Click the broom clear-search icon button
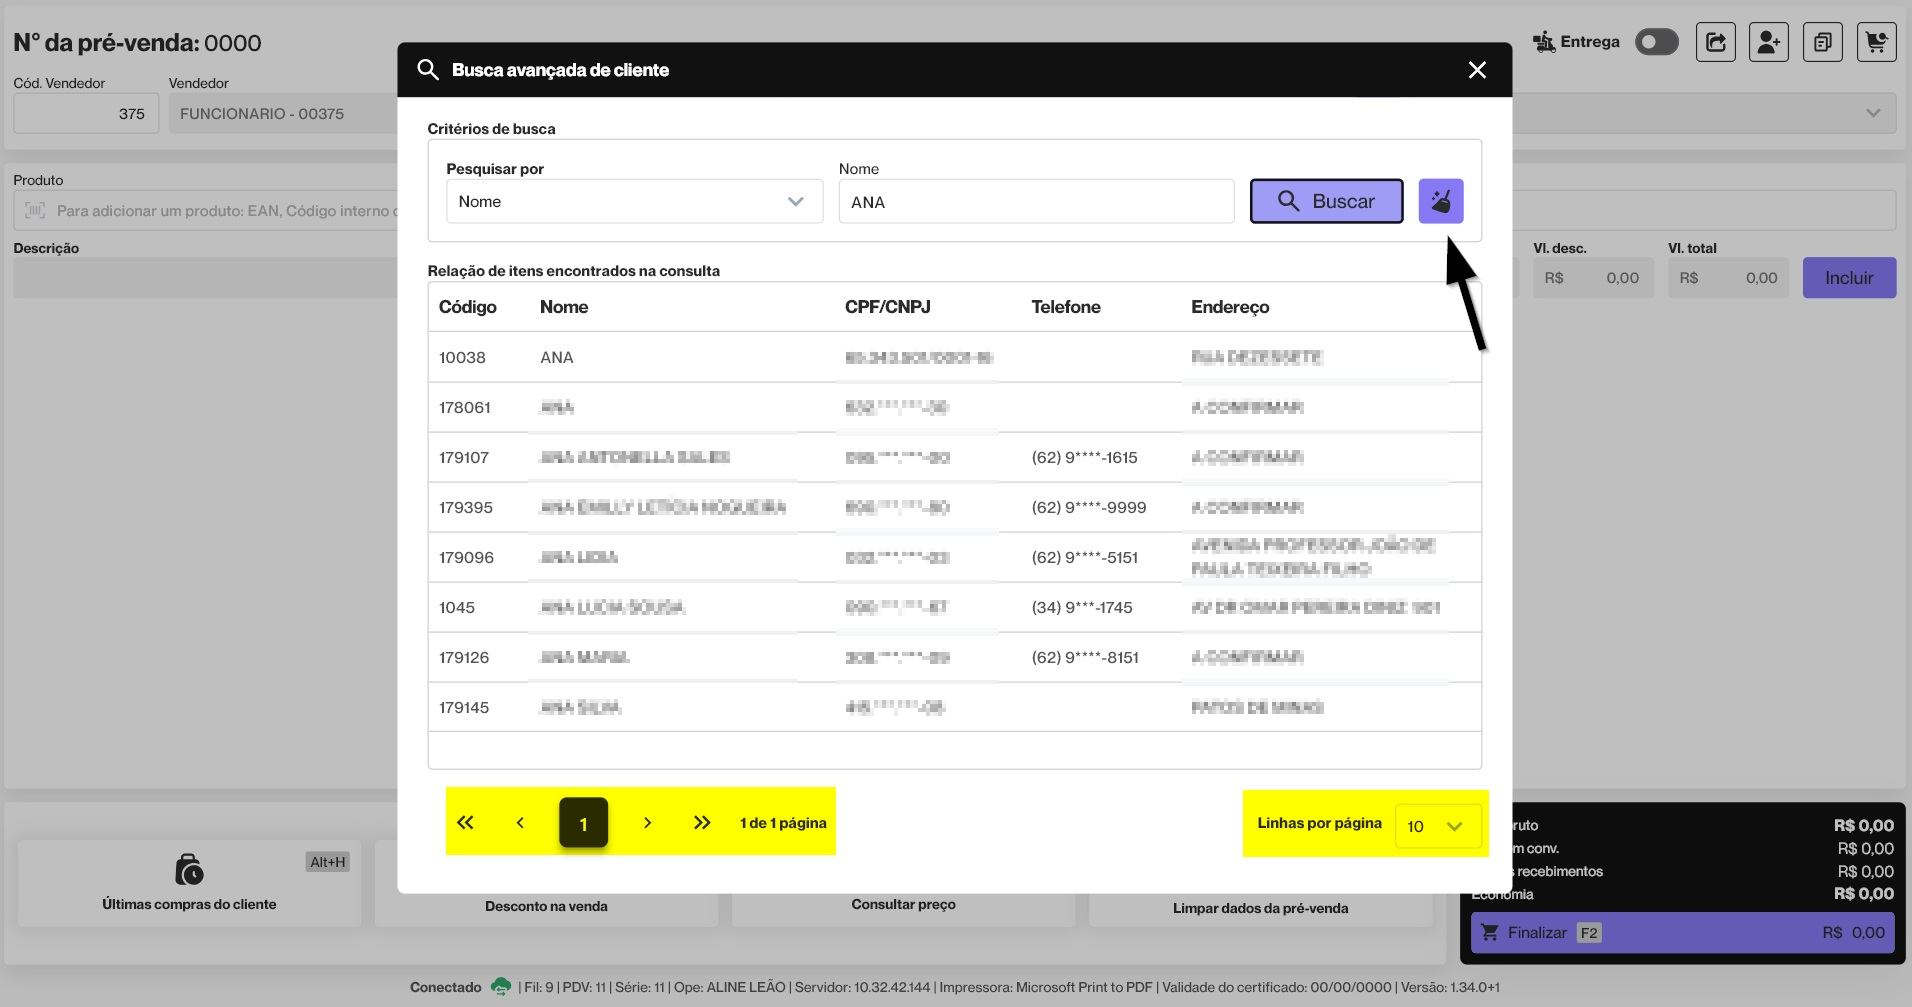 (1440, 202)
